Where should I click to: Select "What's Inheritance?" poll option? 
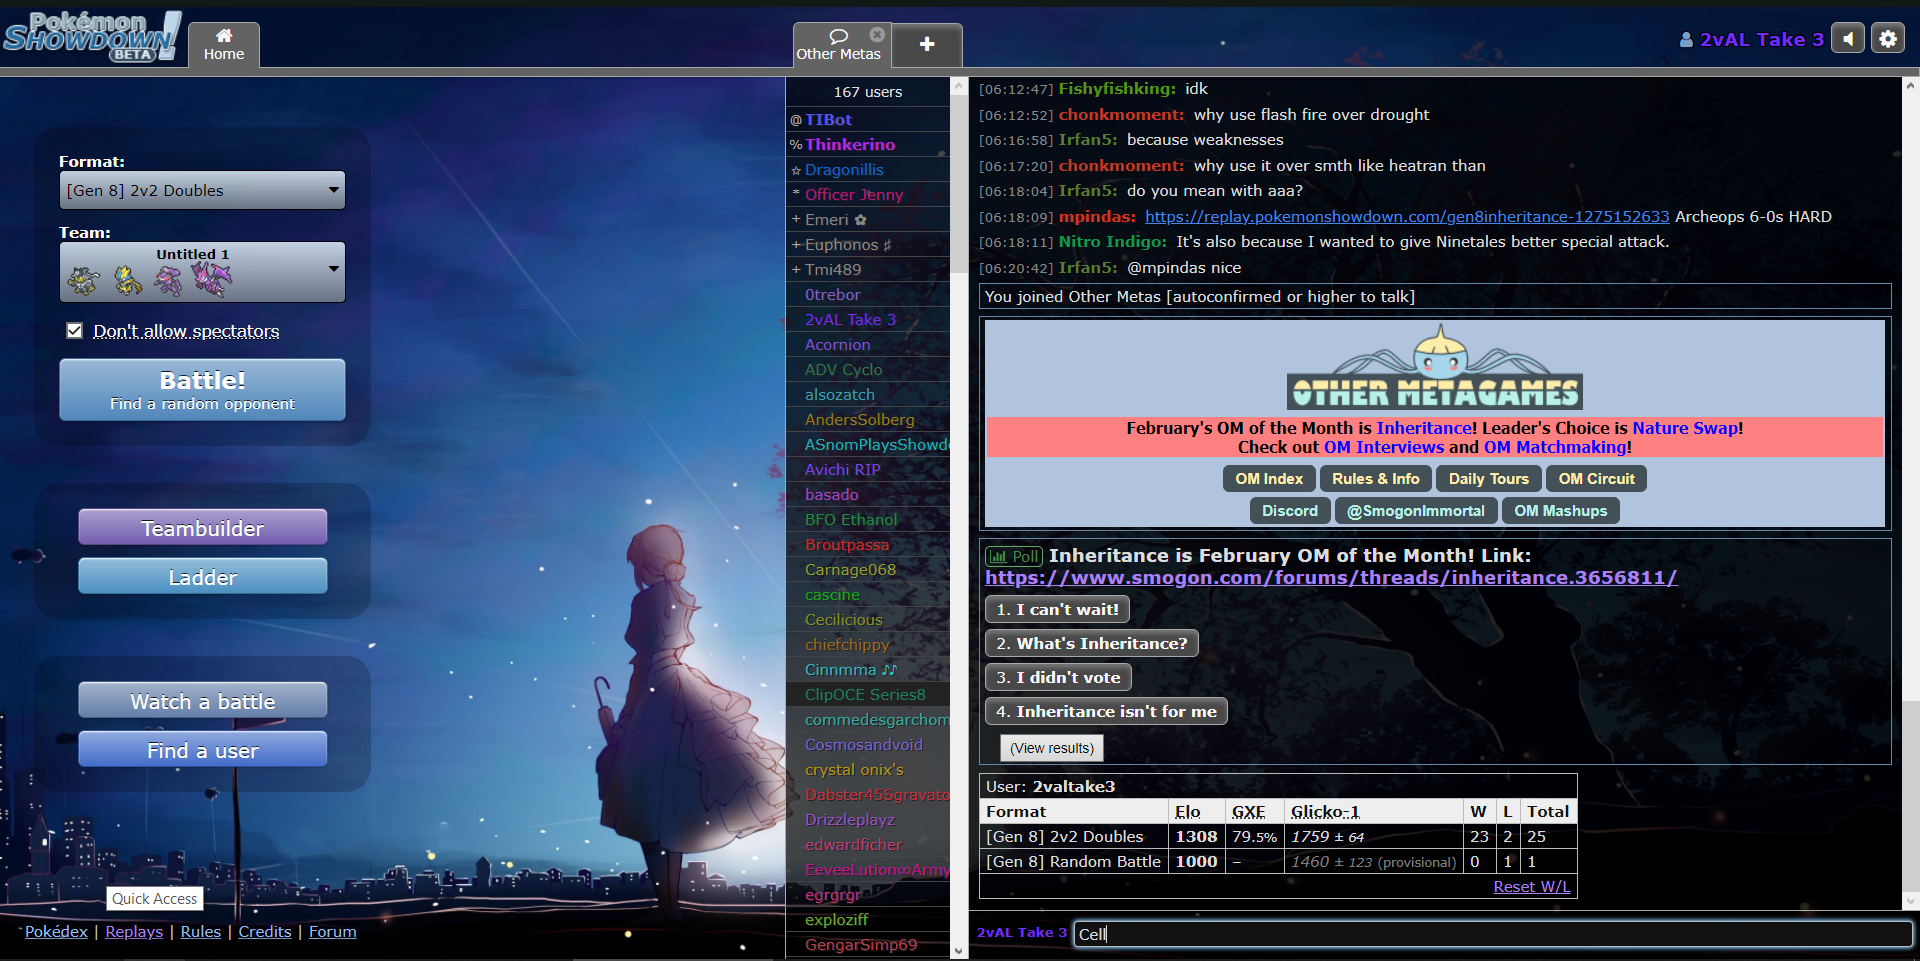click(x=1091, y=644)
